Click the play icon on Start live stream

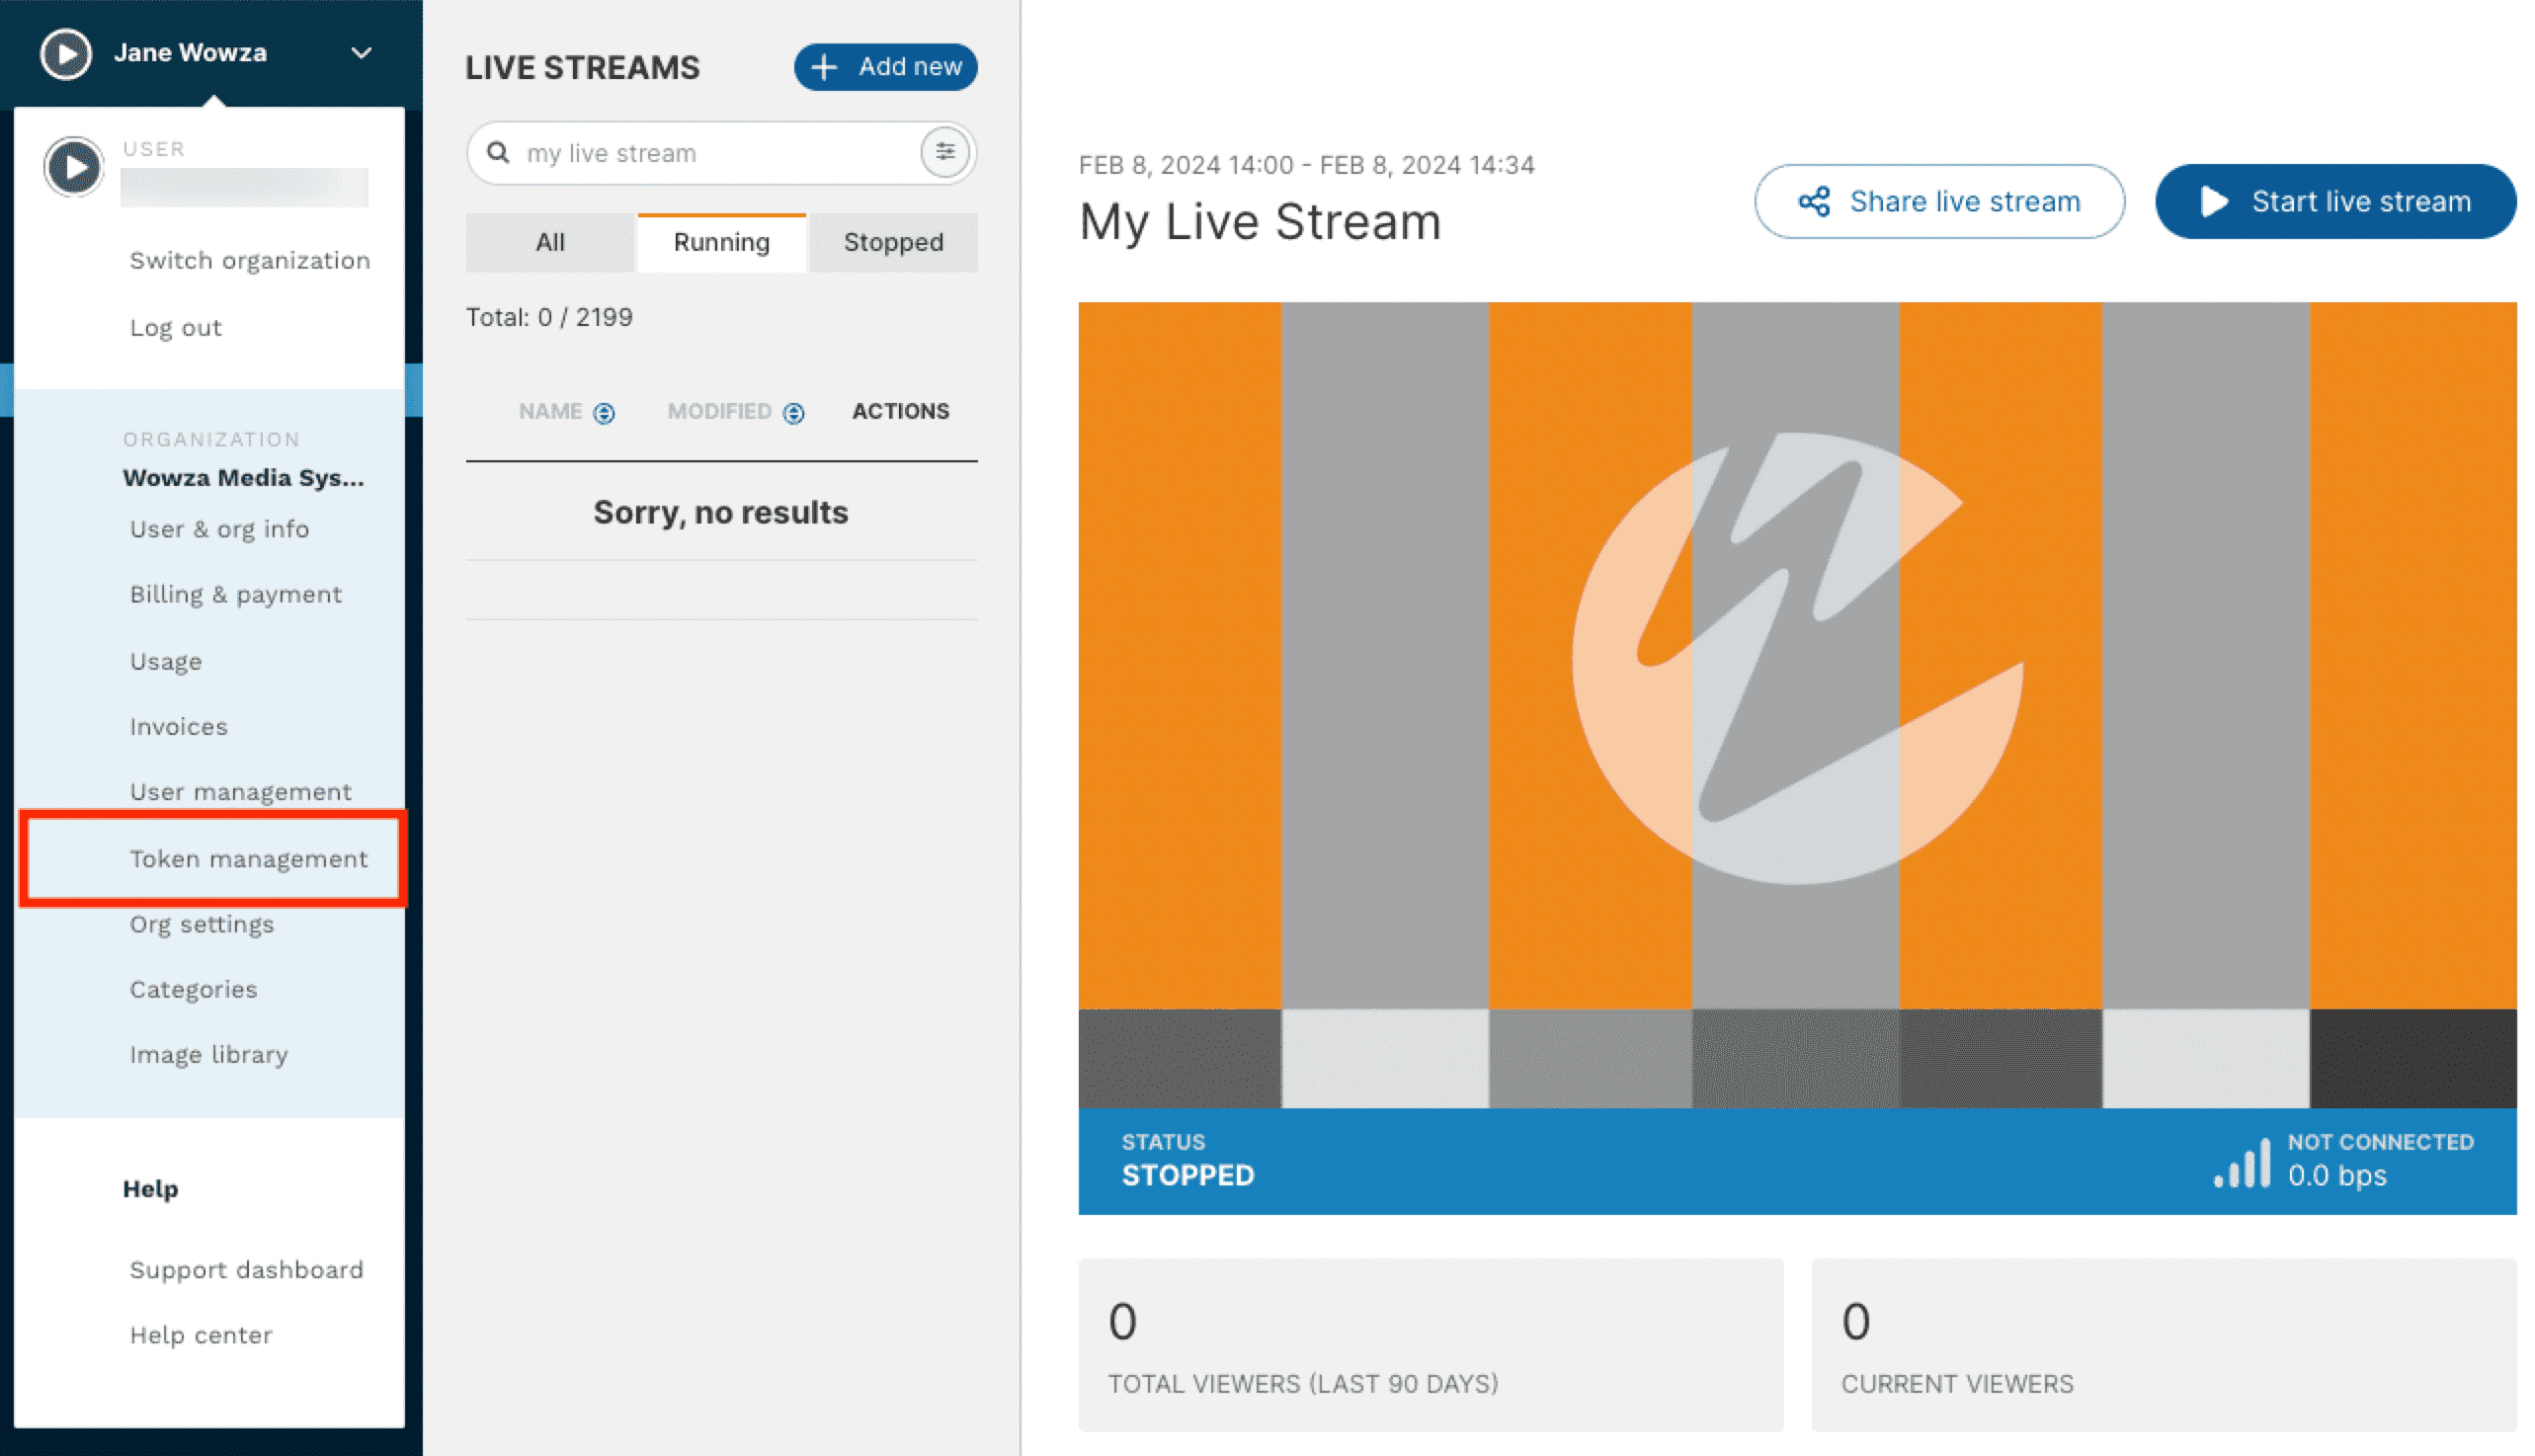2212,201
